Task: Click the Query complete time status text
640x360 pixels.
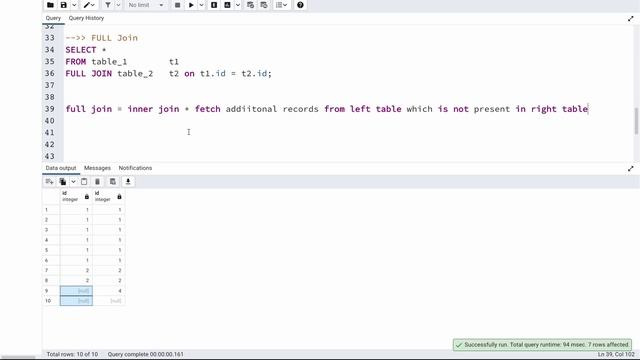Action: point(145,354)
